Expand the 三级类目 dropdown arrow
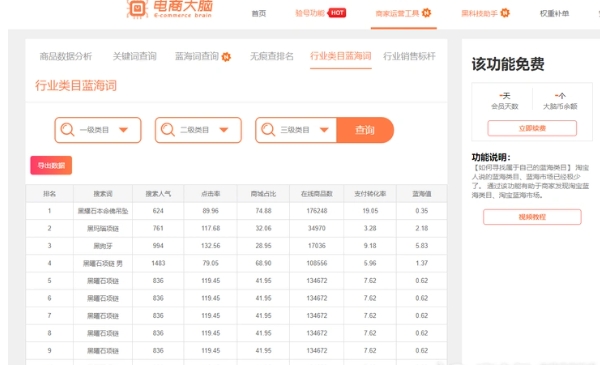 [324, 130]
